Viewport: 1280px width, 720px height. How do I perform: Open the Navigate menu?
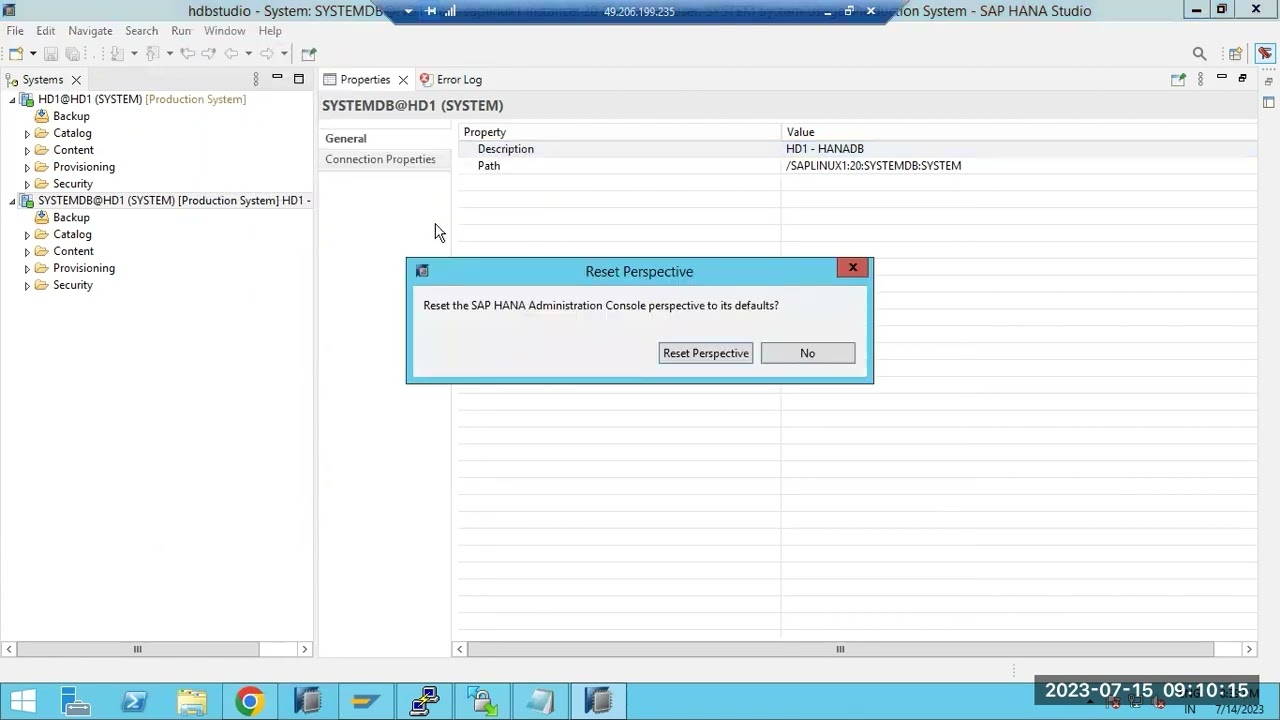[x=90, y=31]
